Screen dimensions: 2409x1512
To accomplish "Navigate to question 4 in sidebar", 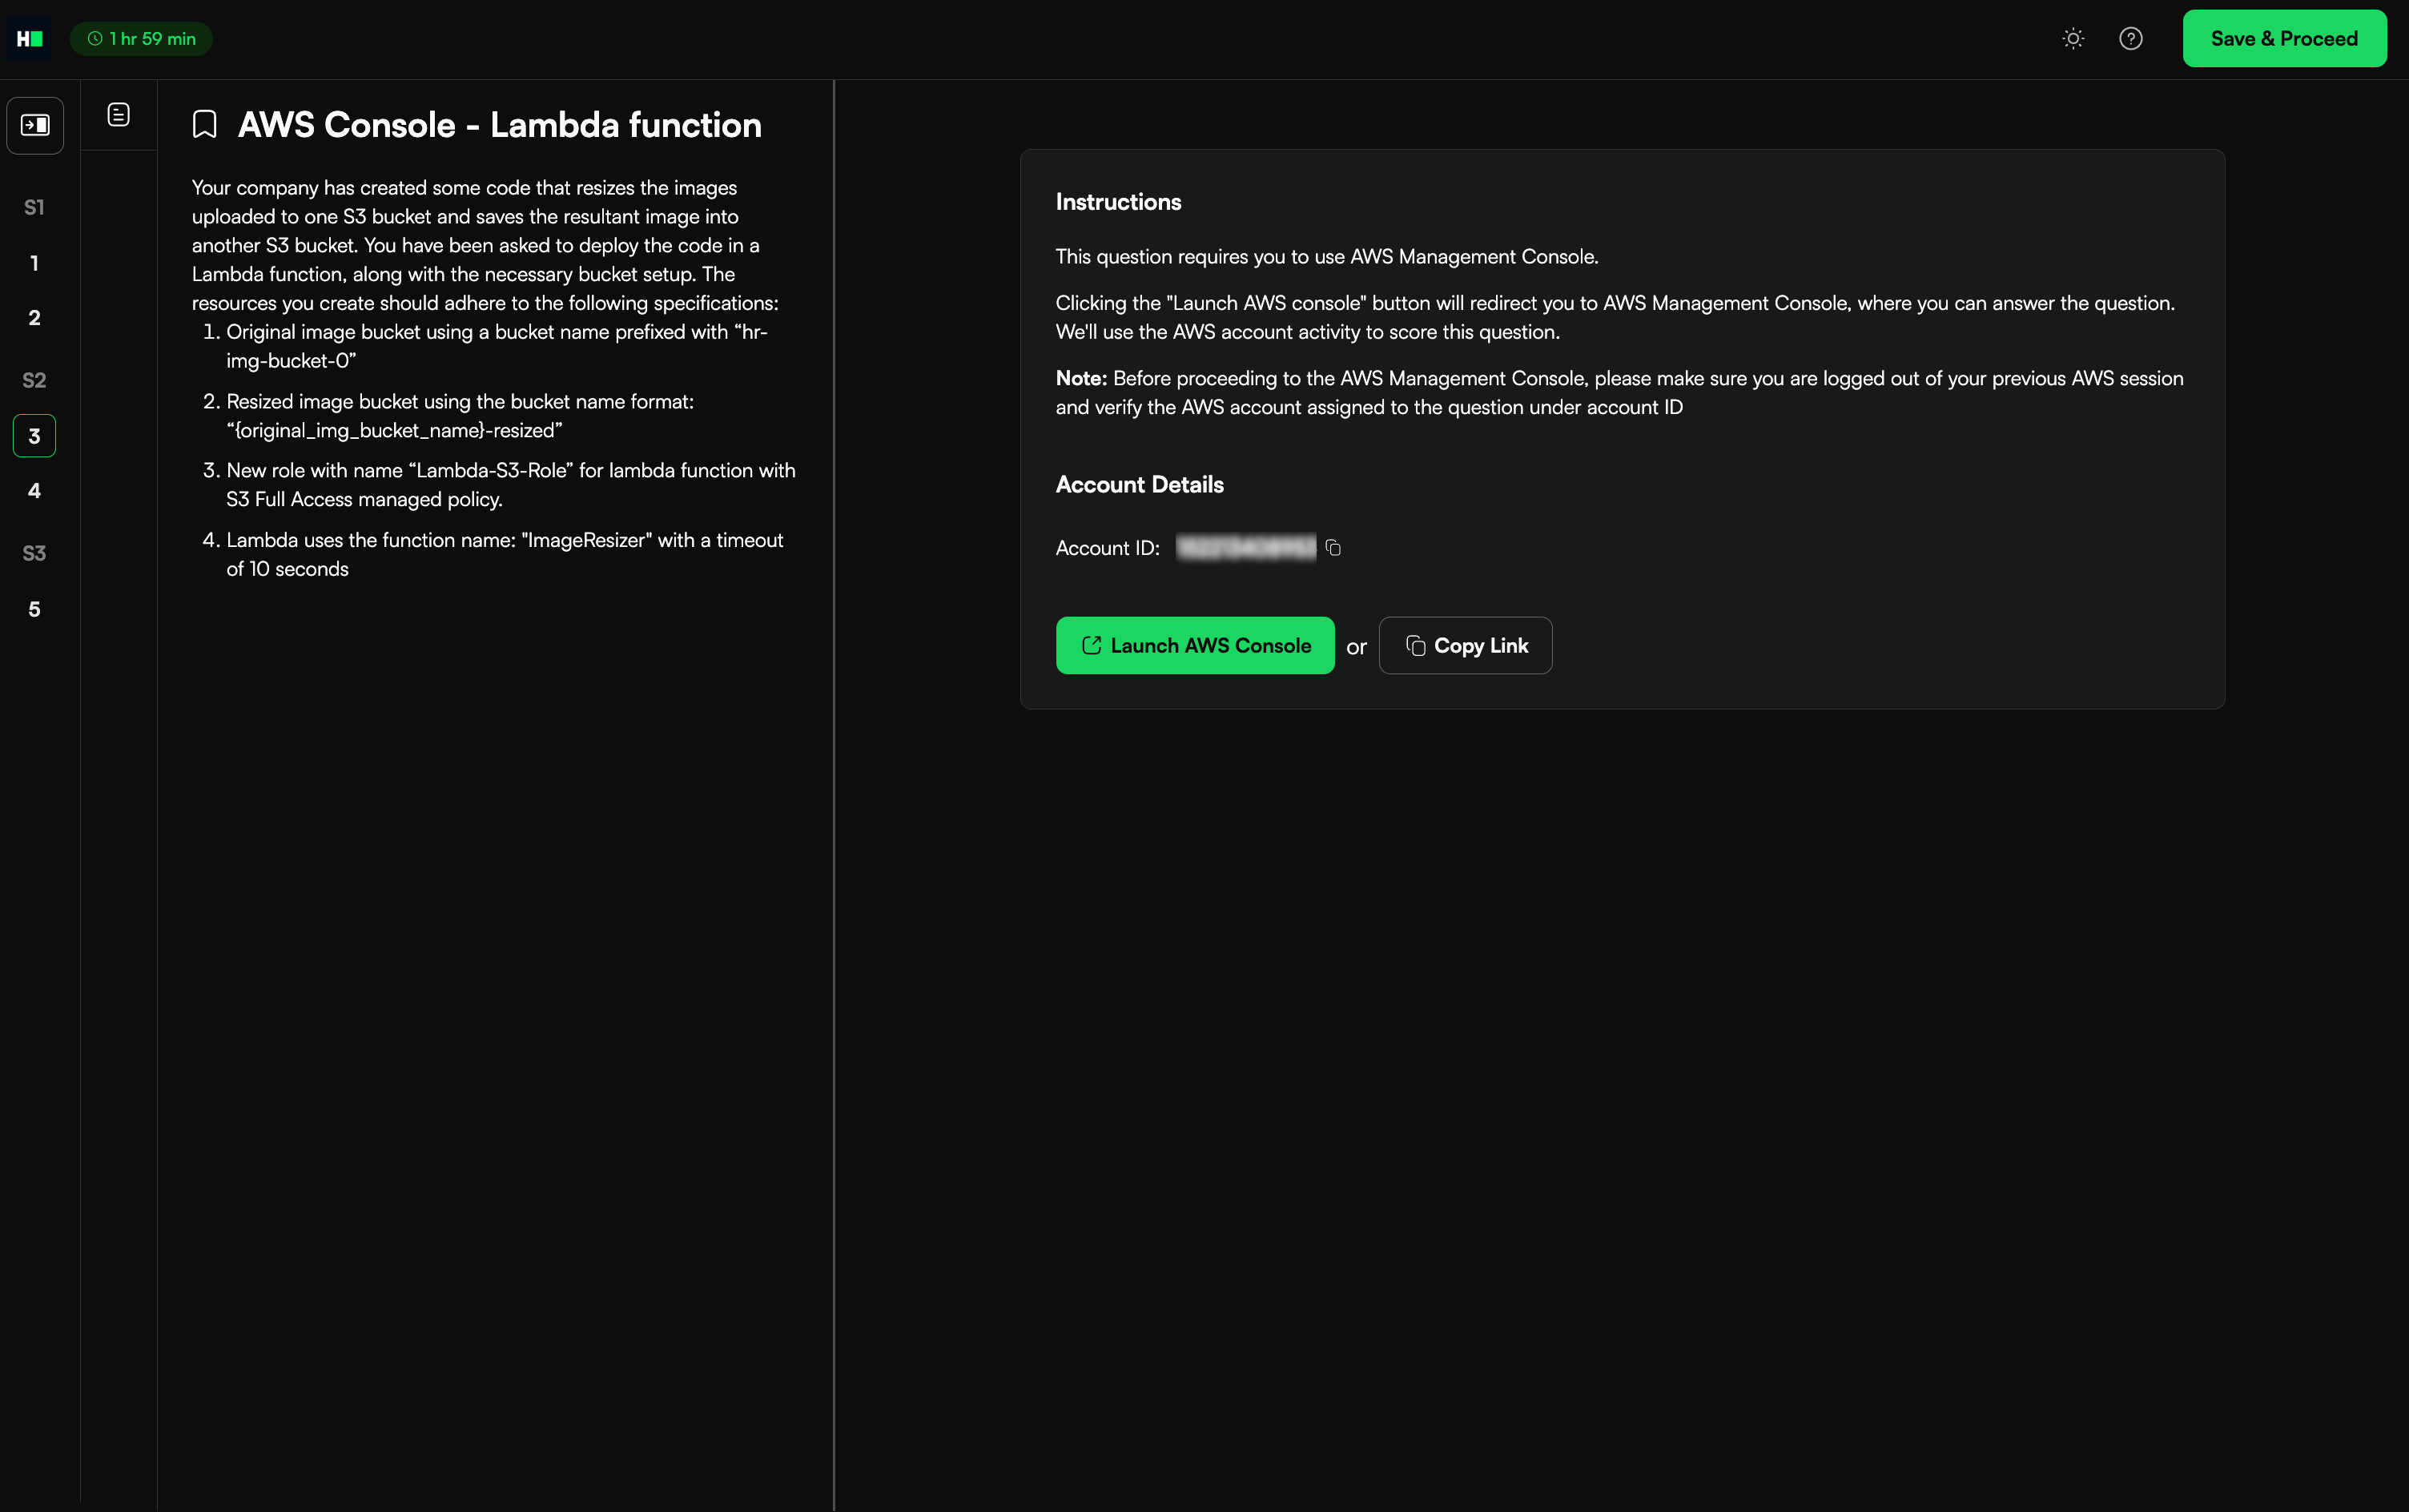I will pos(34,491).
